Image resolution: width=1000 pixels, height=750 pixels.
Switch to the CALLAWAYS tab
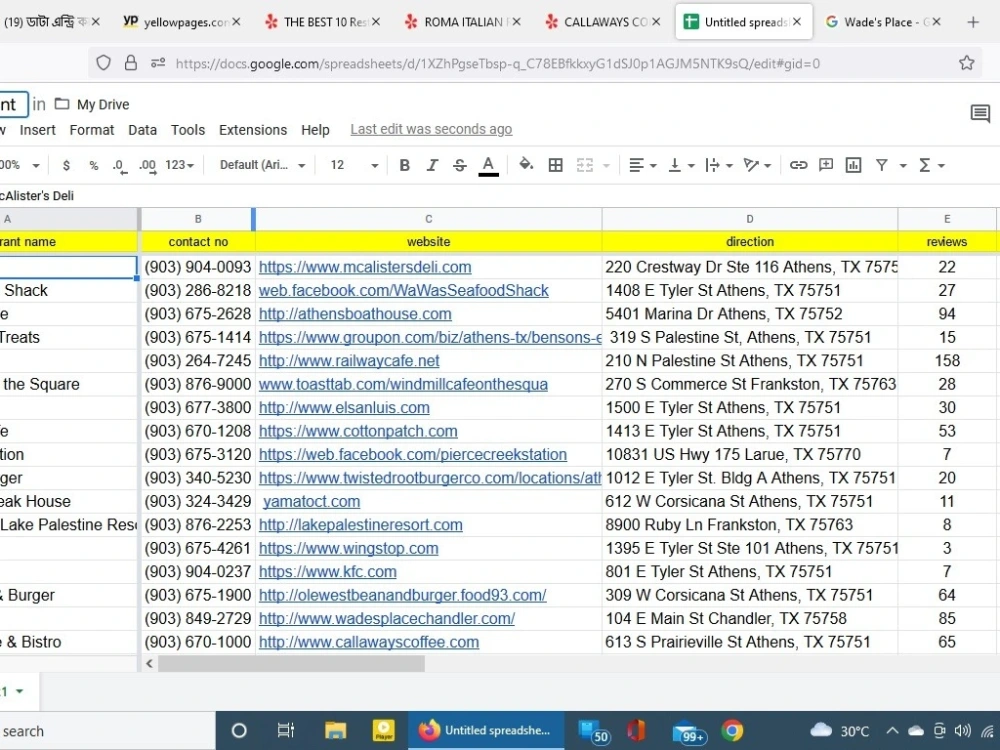pyautogui.click(x=603, y=22)
